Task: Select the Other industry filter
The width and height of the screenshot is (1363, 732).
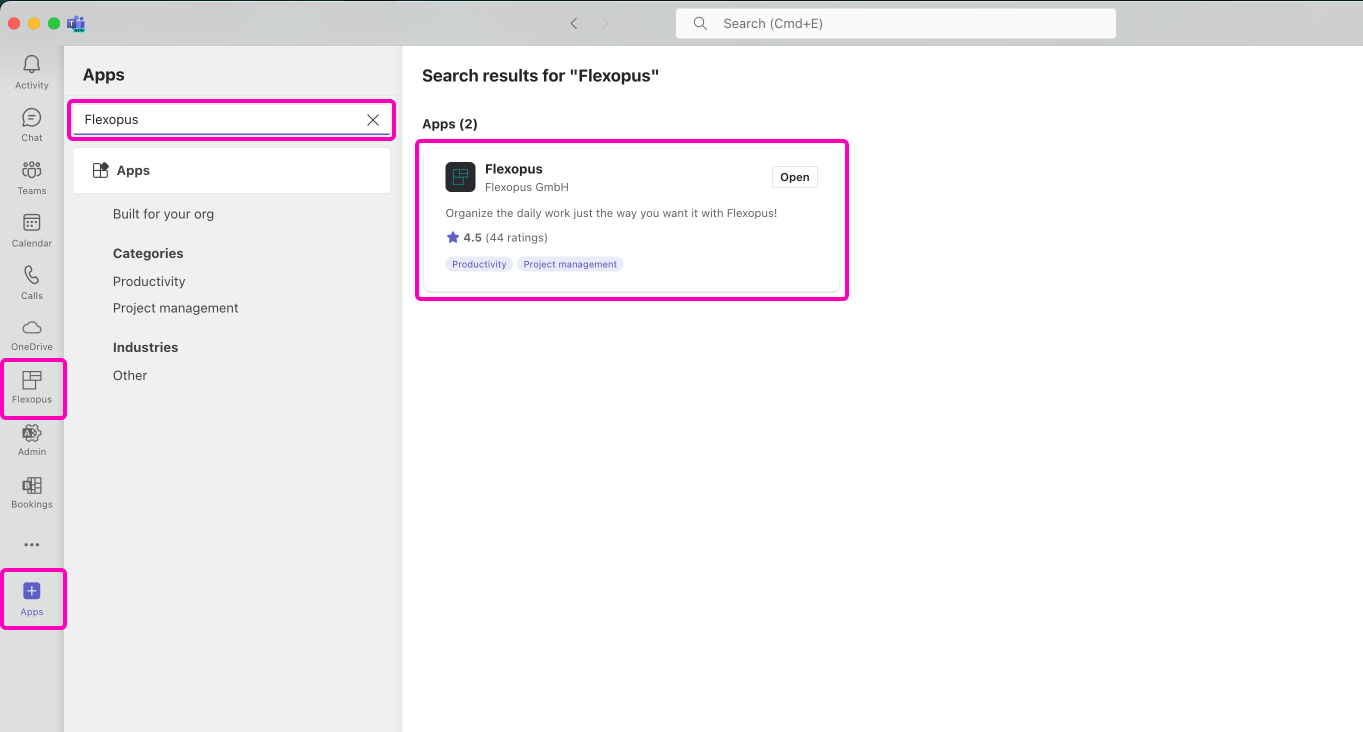Action: pyautogui.click(x=130, y=376)
